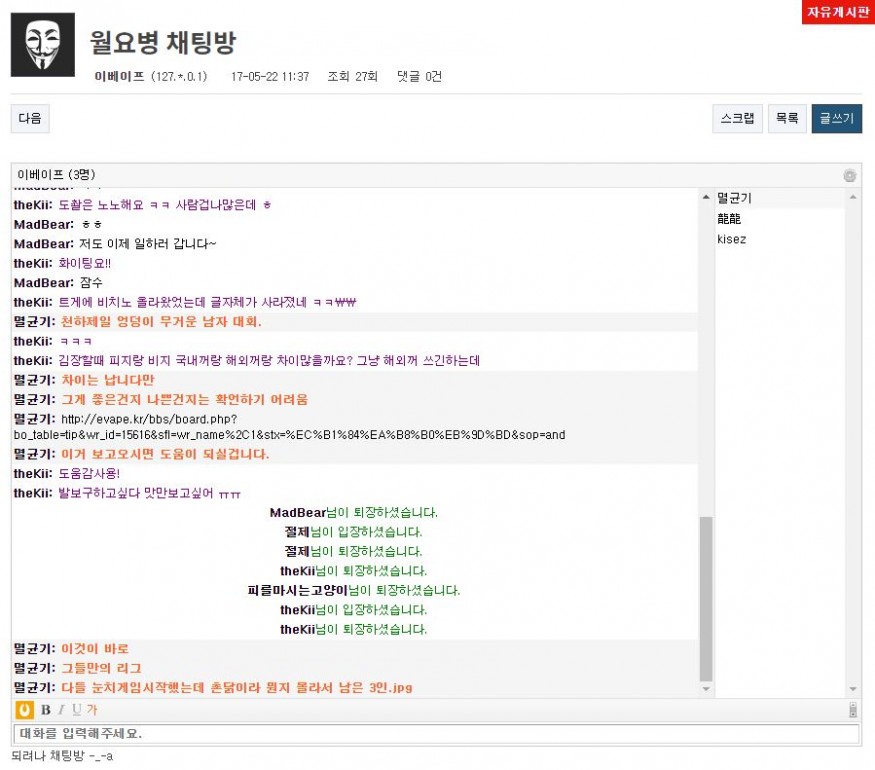Click chat message scrollbar up arrow

pos(706,196)
